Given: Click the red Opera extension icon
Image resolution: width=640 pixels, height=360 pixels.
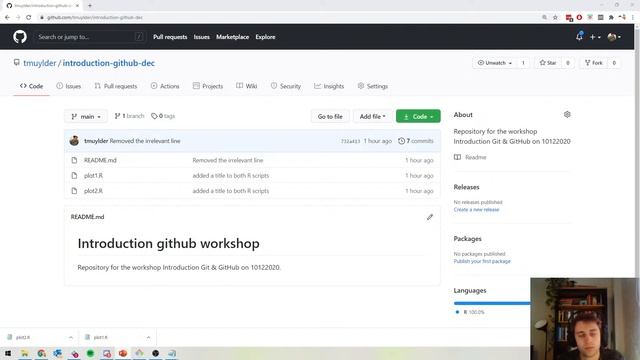Looking at the screenshot, I should 579,17.
